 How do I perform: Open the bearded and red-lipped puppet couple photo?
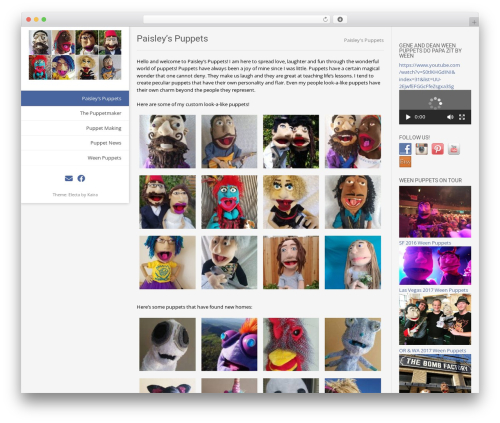click(353, 141)
